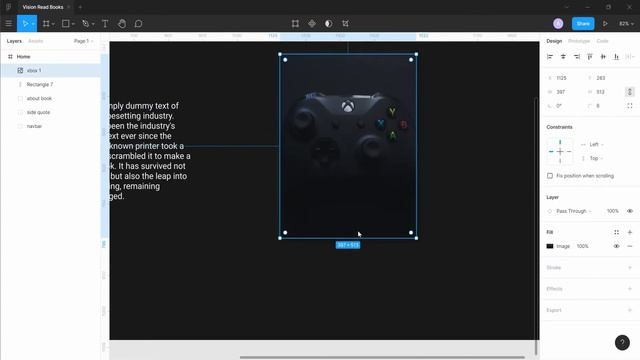640x360 pixels.
Task: Switch to Assets tab
Action: pos(36,41)
